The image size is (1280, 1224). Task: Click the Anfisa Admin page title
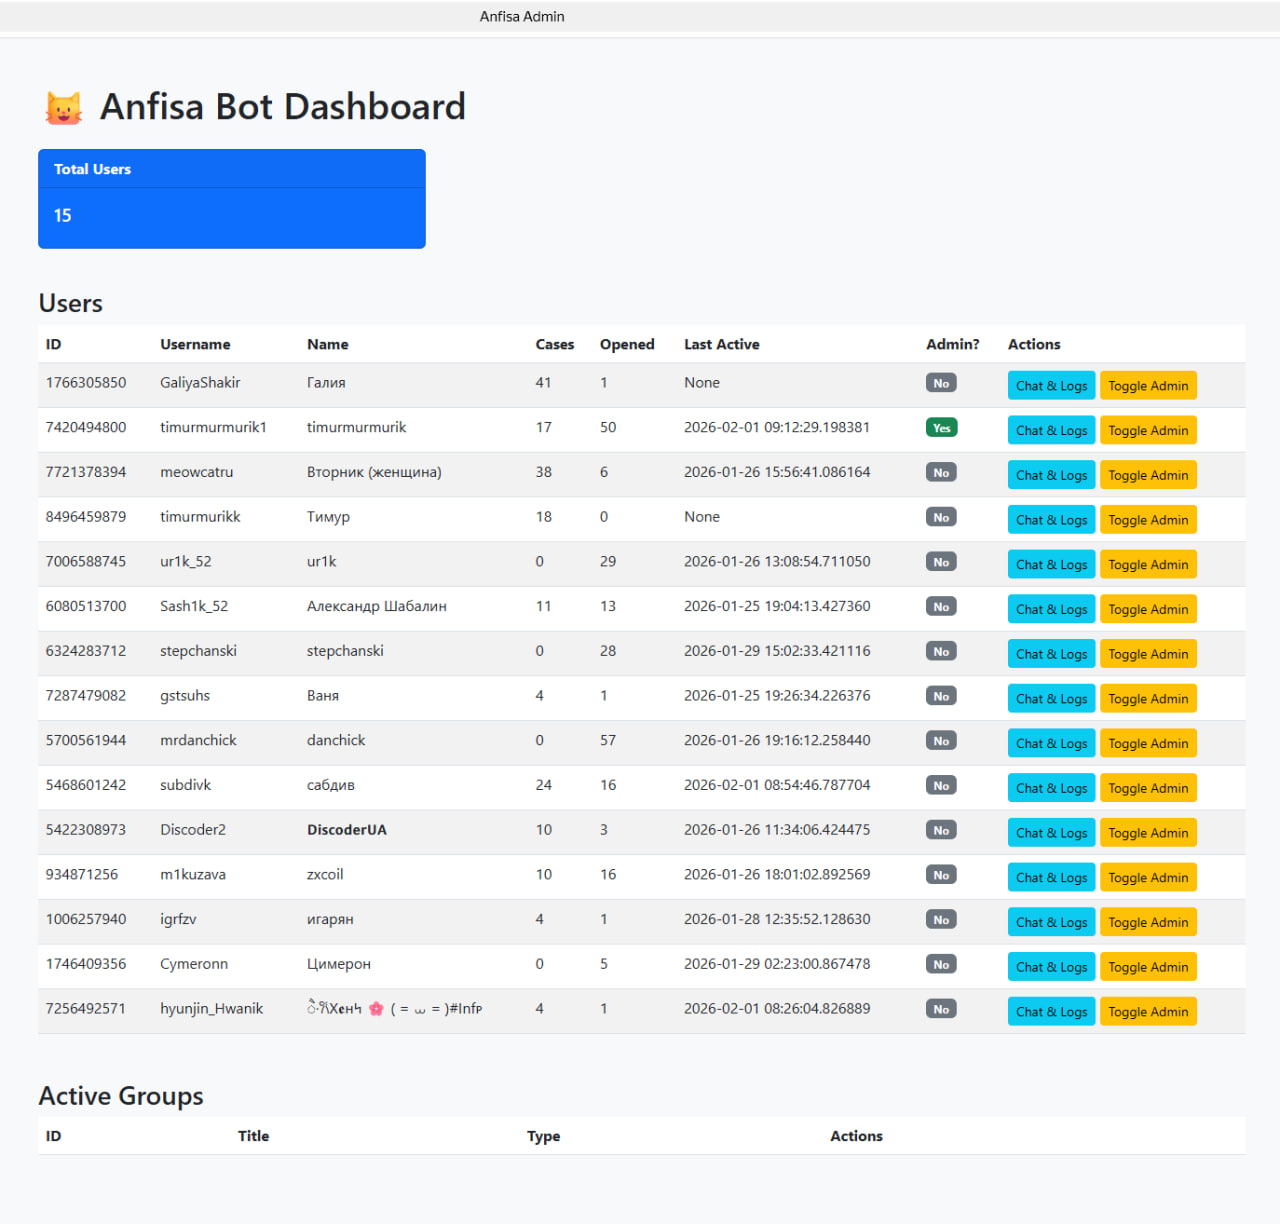point(522,16)
